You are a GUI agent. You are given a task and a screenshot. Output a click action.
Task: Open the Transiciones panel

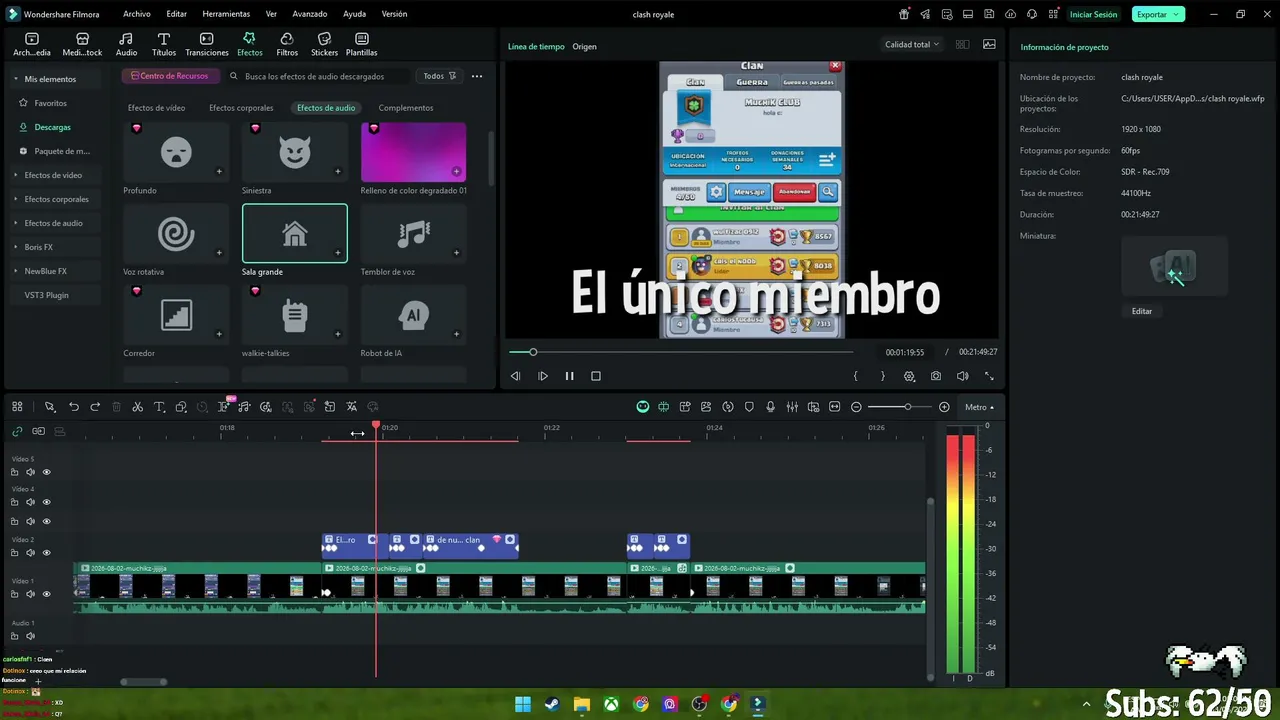click(207, 44)
